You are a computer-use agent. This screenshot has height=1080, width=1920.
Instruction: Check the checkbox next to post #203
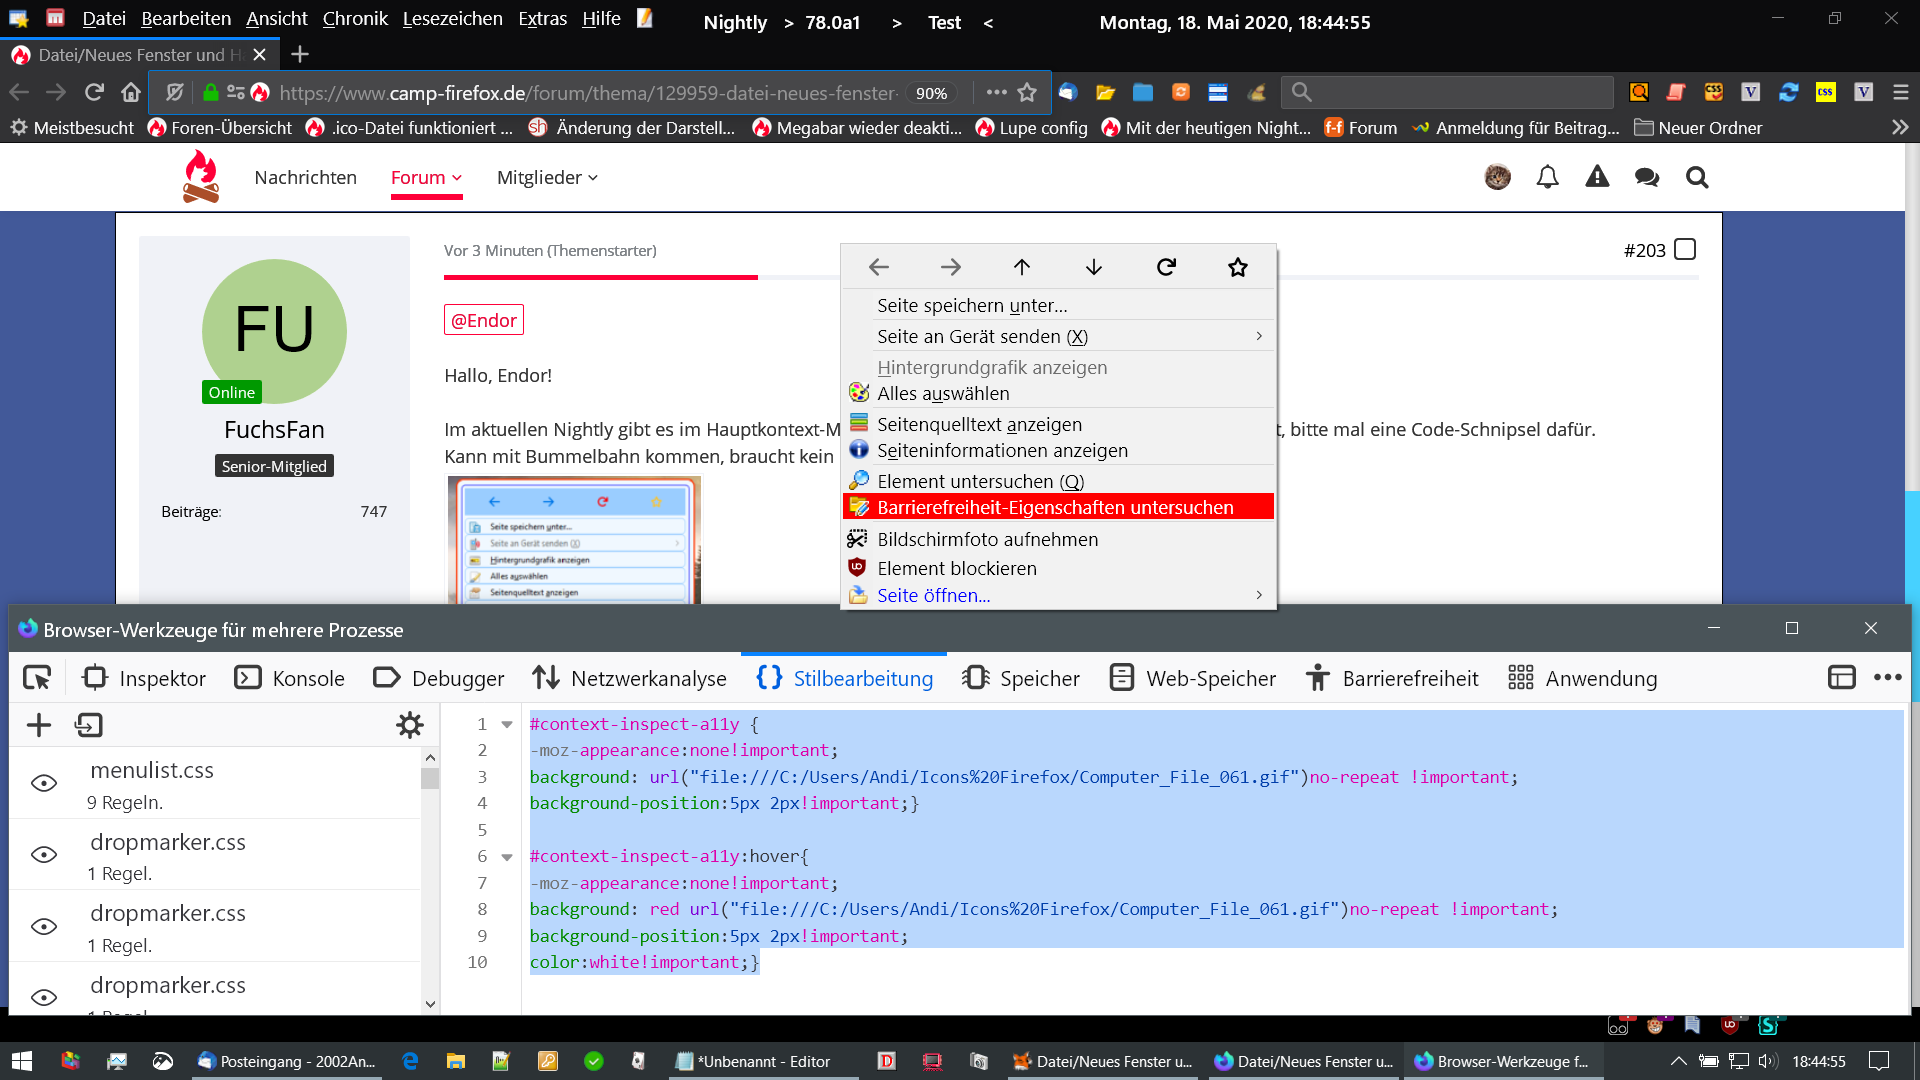pyautogui.click(x=1685, y=249)
